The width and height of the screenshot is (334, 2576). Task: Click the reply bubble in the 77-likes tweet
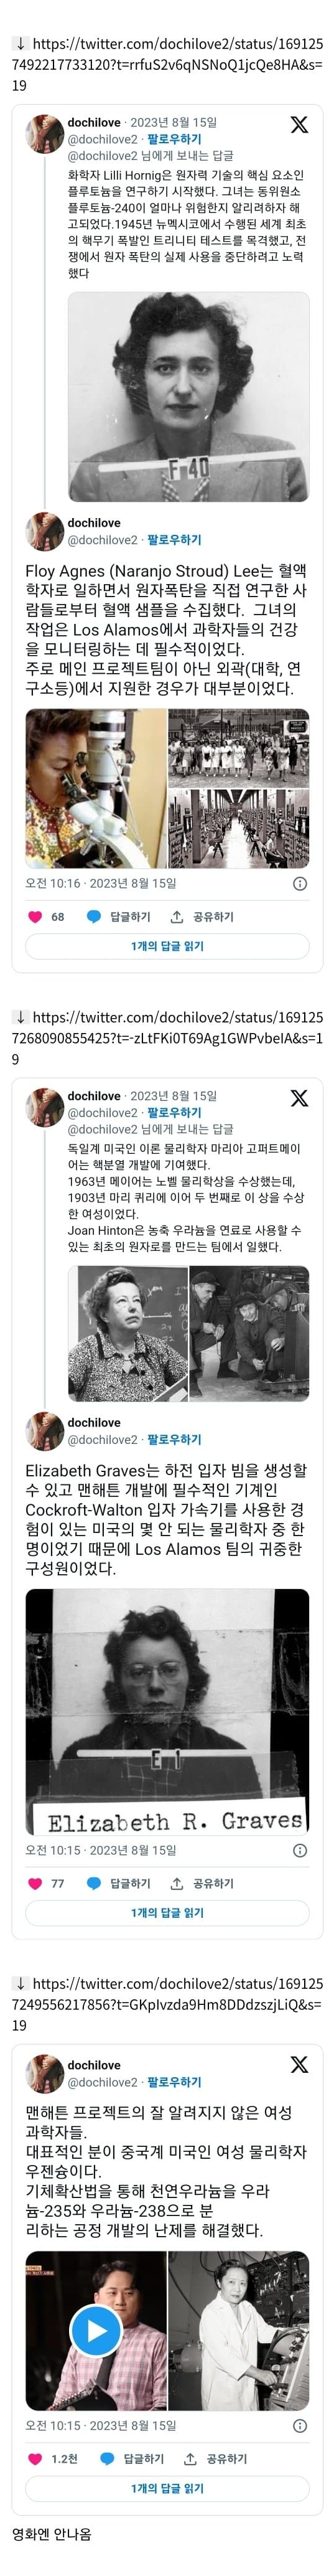pyautogui.click(x=94, y=1883)
